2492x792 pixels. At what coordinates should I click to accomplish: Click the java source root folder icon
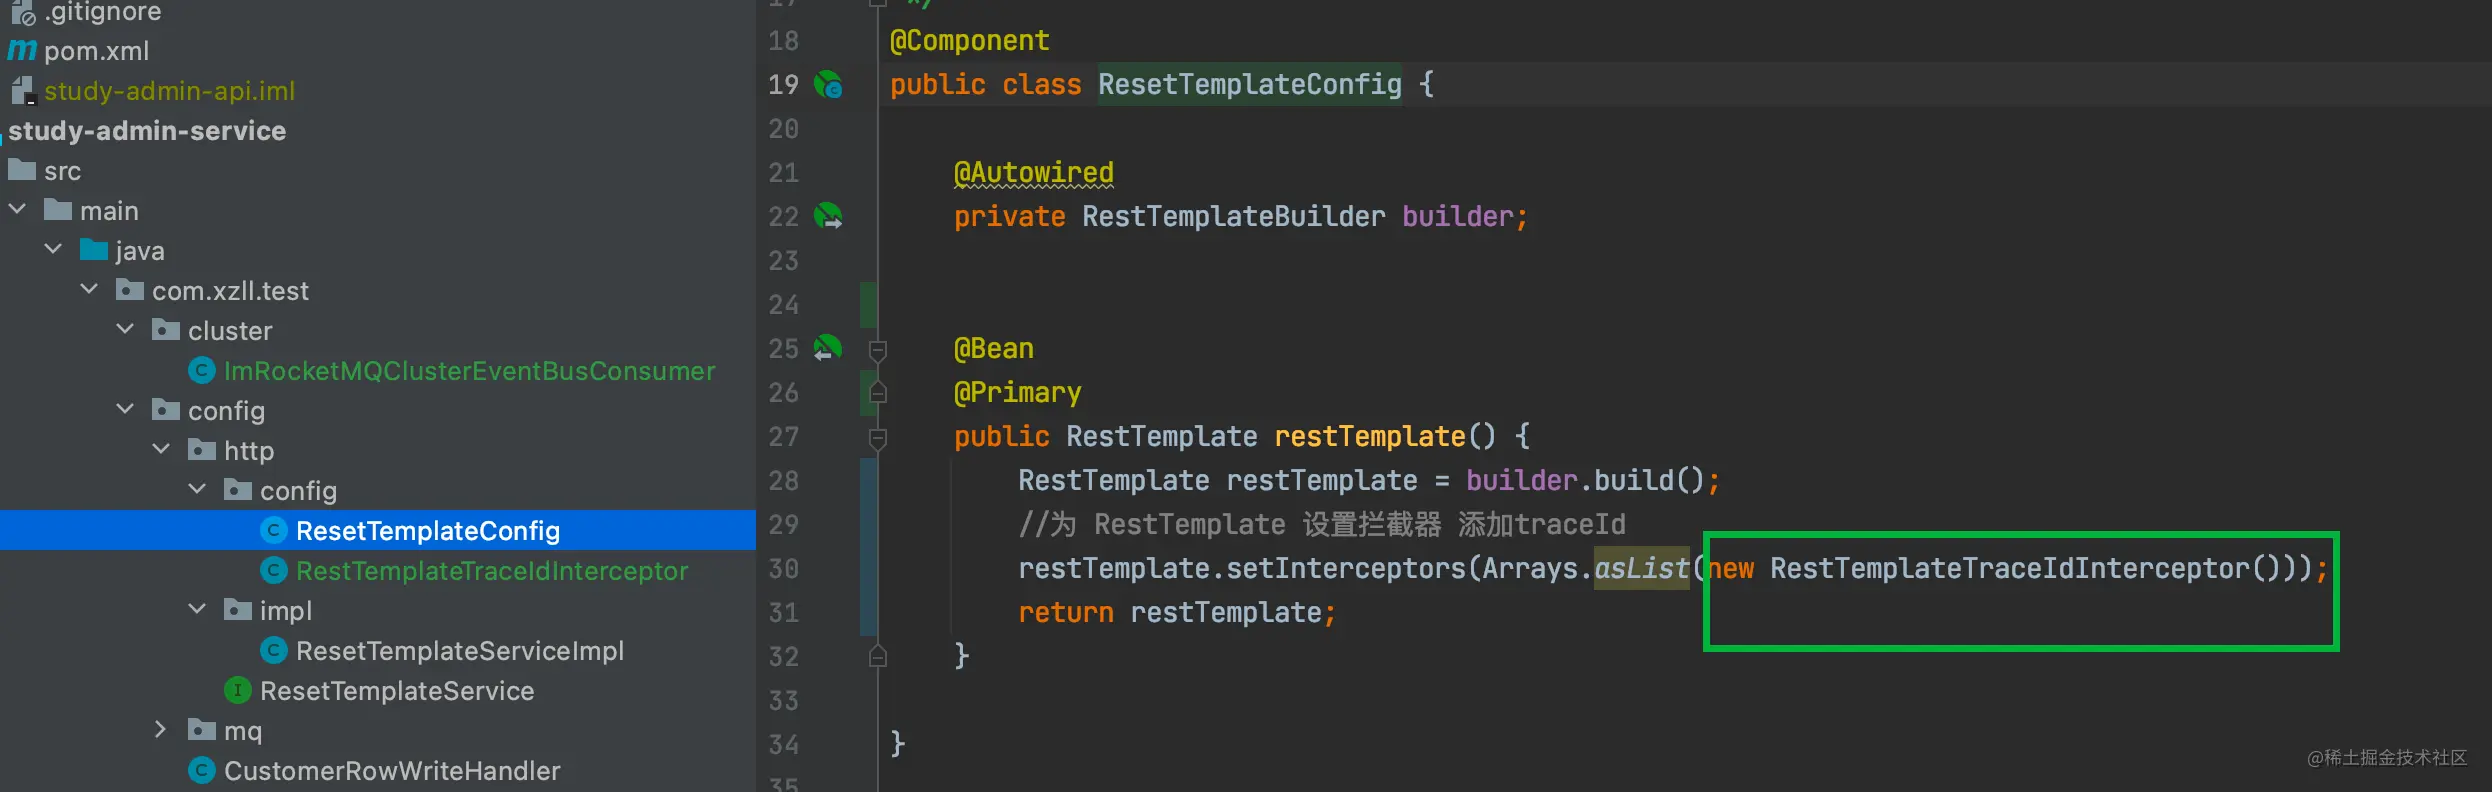[94, 250]
